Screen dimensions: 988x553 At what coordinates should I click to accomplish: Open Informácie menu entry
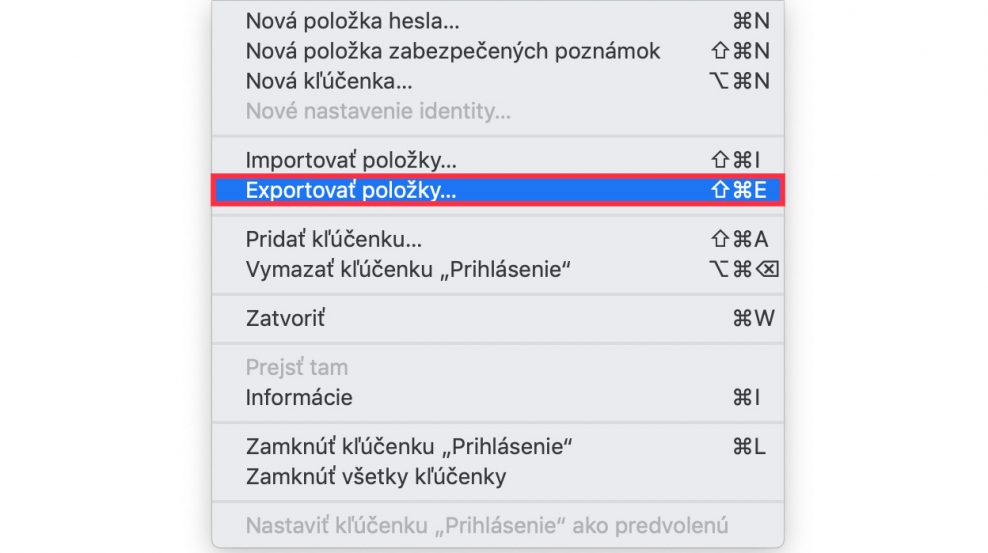(498, 397)
